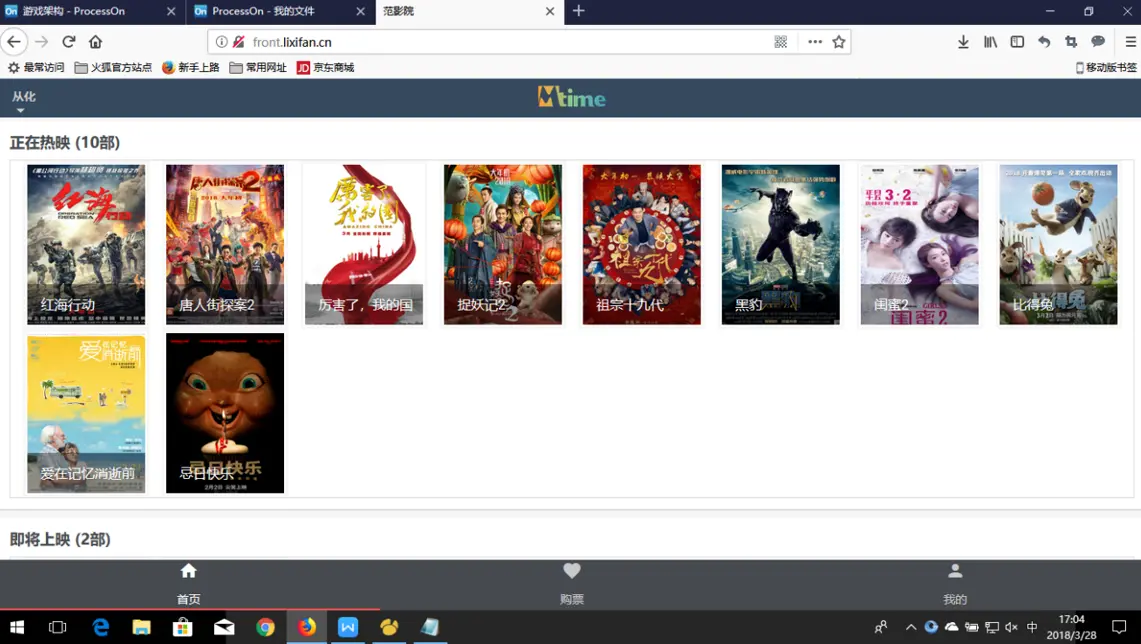1141x644 pixels.
Task: Open movie poster 比得兔
Action: click(1059, 245)
